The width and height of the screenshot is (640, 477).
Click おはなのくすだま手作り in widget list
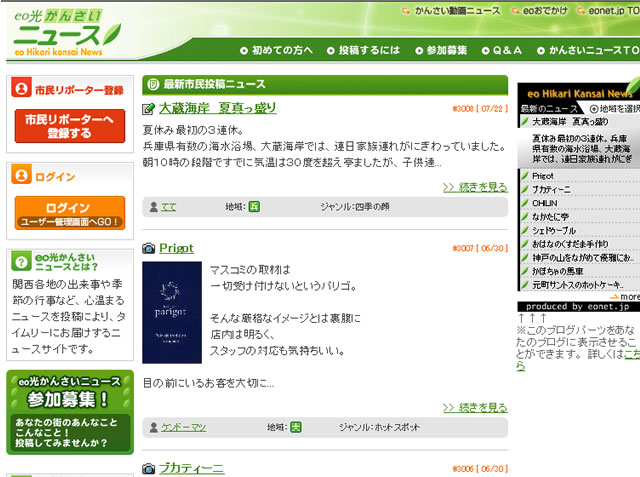click(570, 244)
